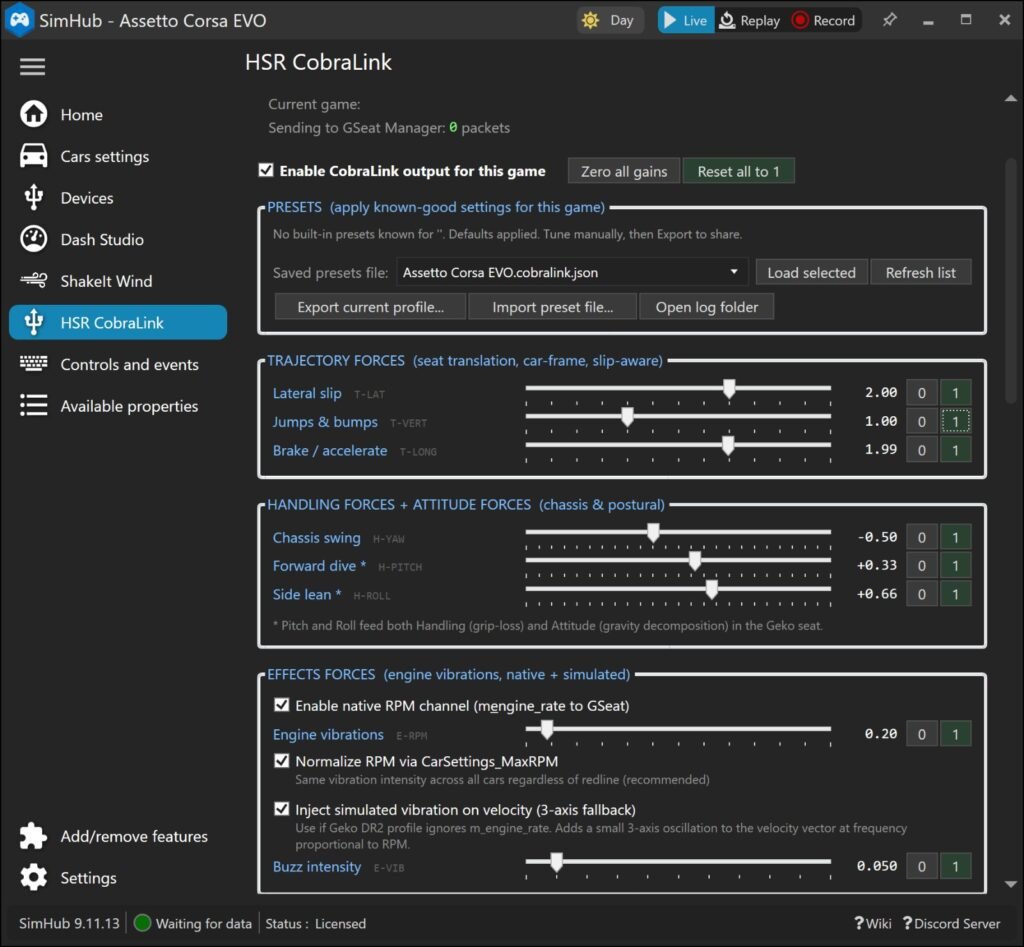Click the Buzz intensity slider handle
The width and height of the screenshot is (1024, 947).
556,862
